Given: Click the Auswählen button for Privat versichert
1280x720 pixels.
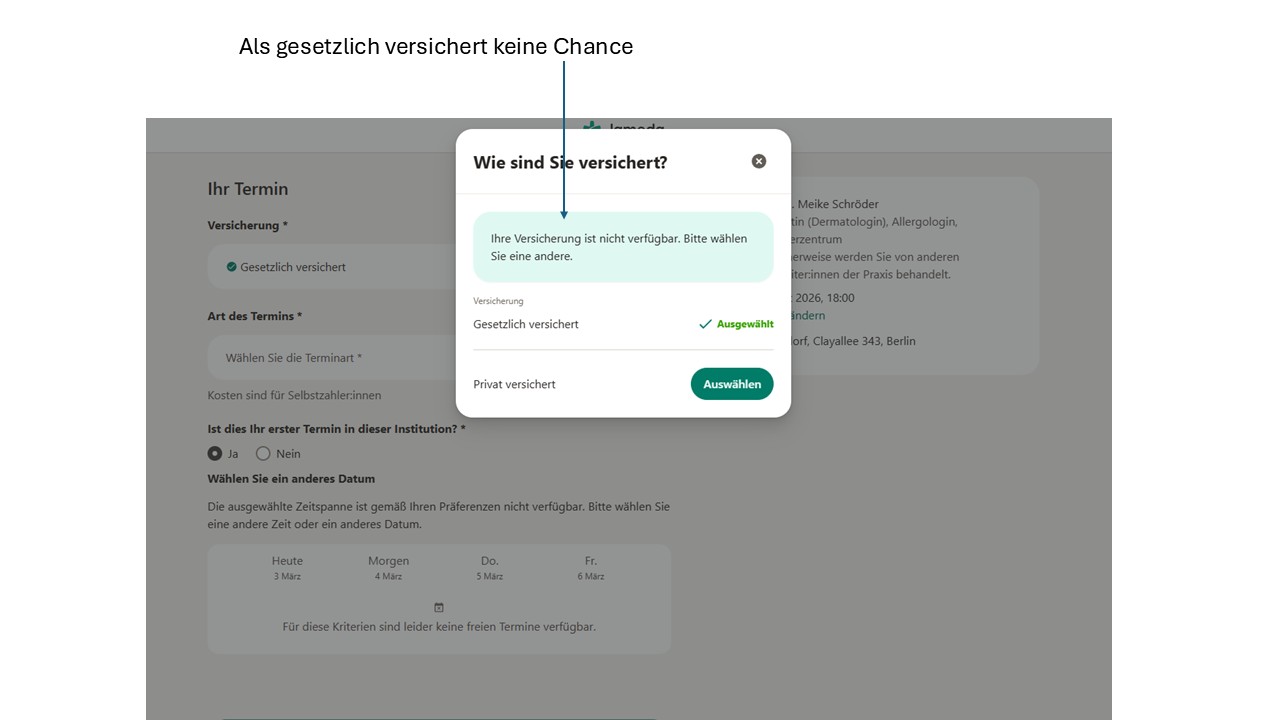Looking at the screenshot, I should coord(731,384).
